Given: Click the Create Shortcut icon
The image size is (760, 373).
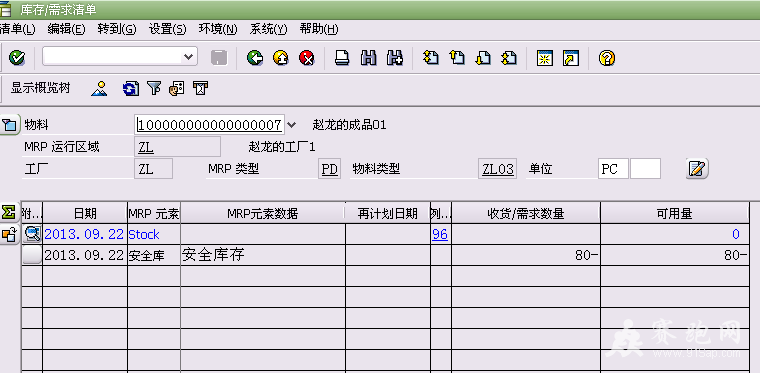Looking at the screenshot, I should 570,58.
